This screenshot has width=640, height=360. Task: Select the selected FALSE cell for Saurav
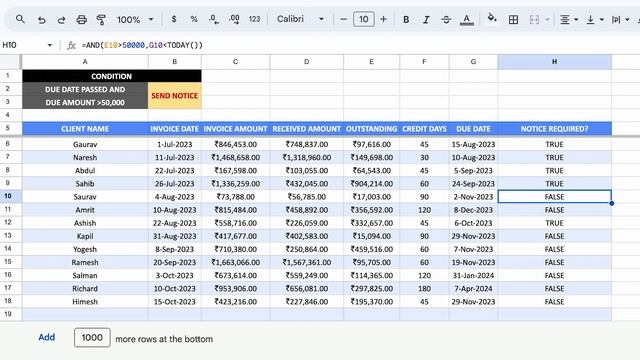point(554,197)
